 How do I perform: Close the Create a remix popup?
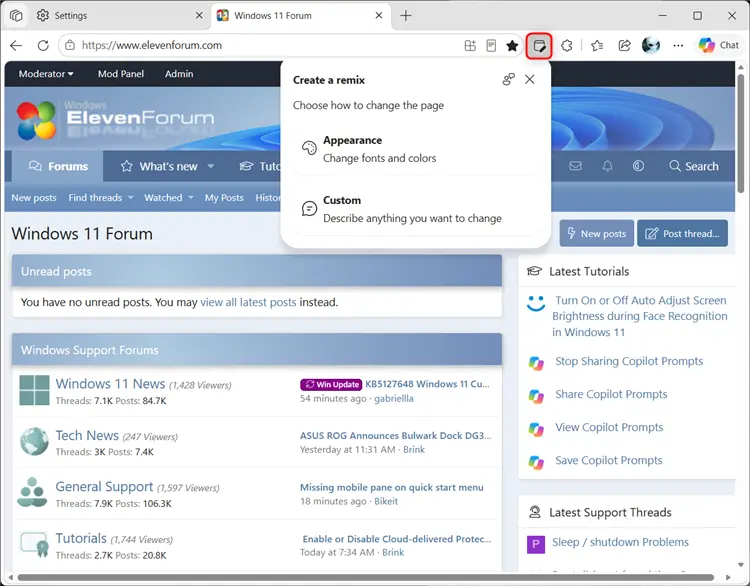point(529,79)
